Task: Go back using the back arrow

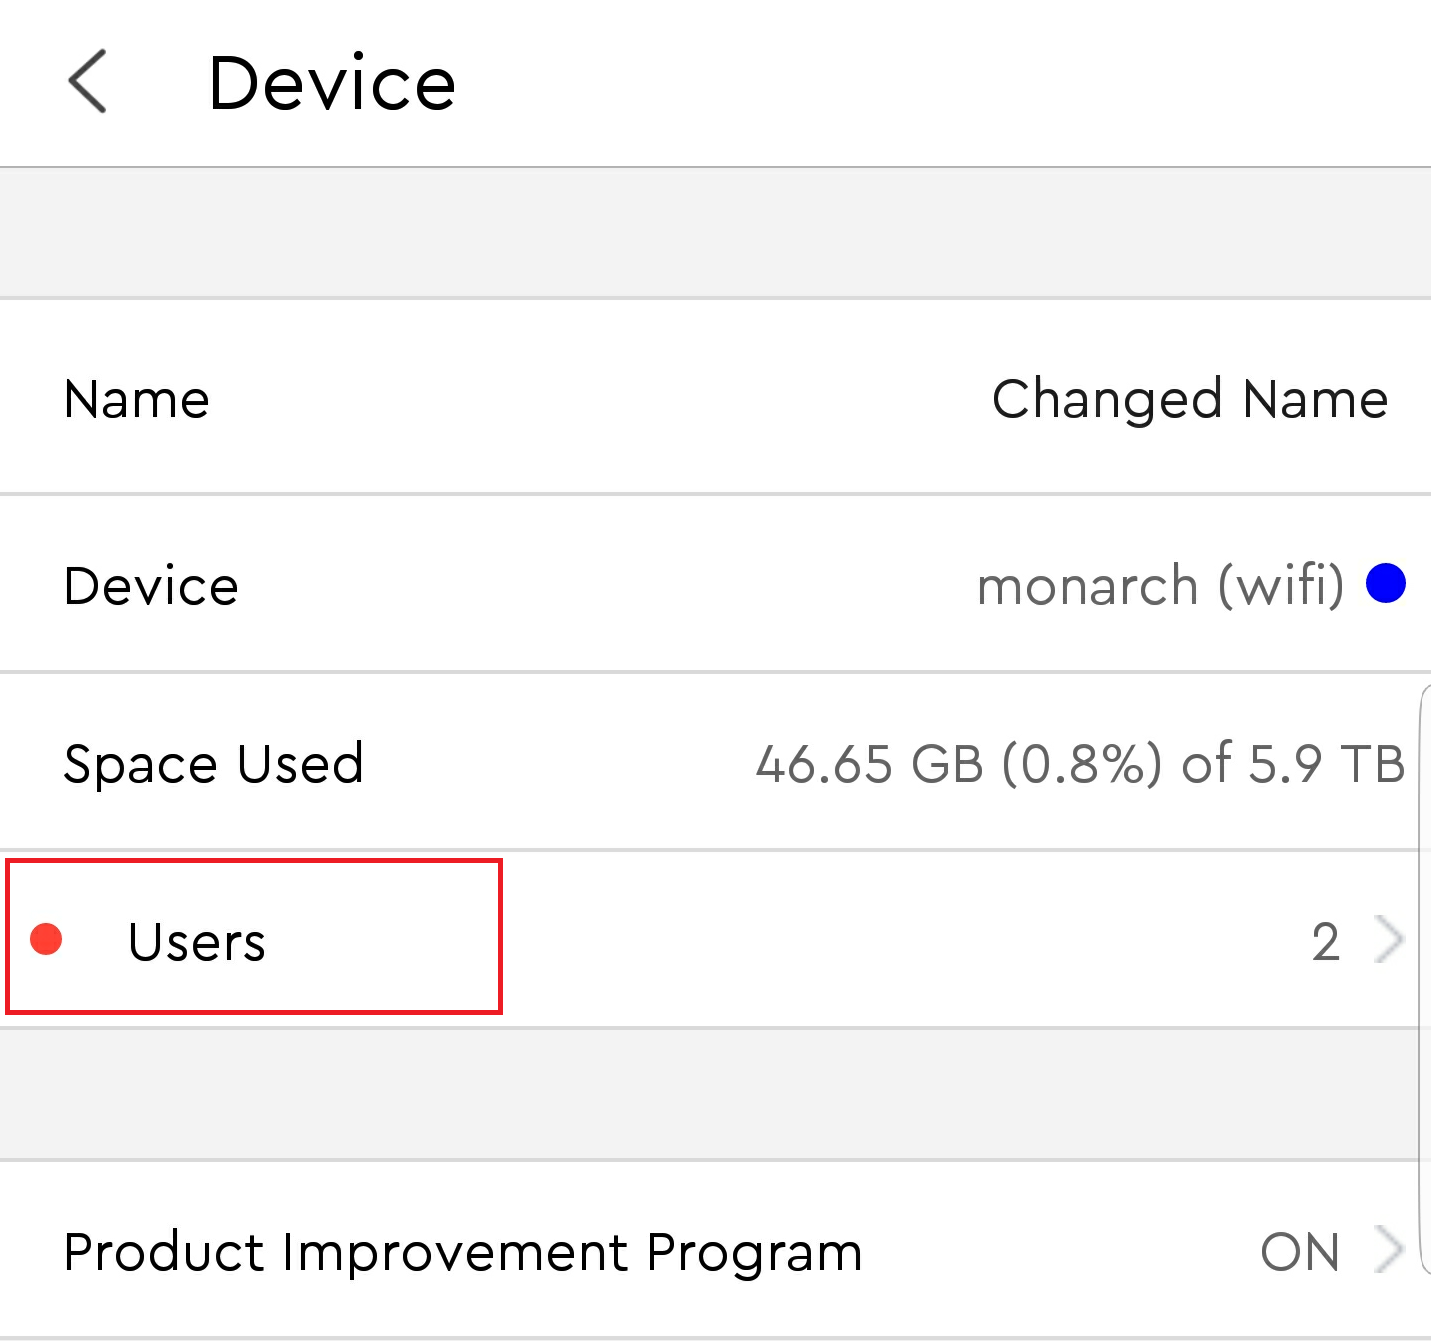Action: [88, 81]
